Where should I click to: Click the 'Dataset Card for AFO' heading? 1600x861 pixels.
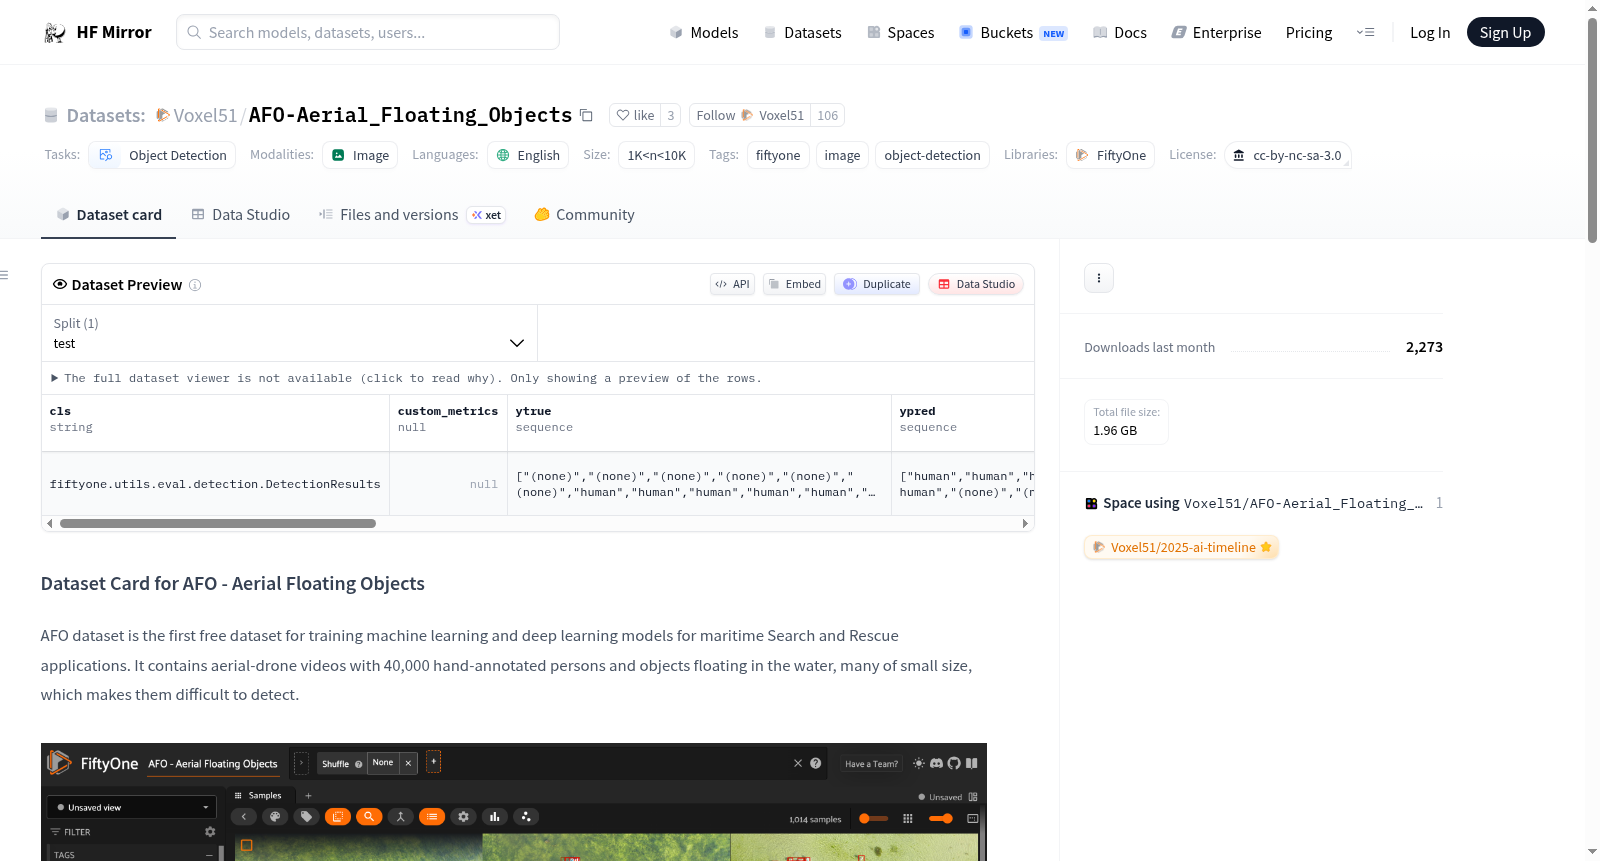click(x=233, y=584)
